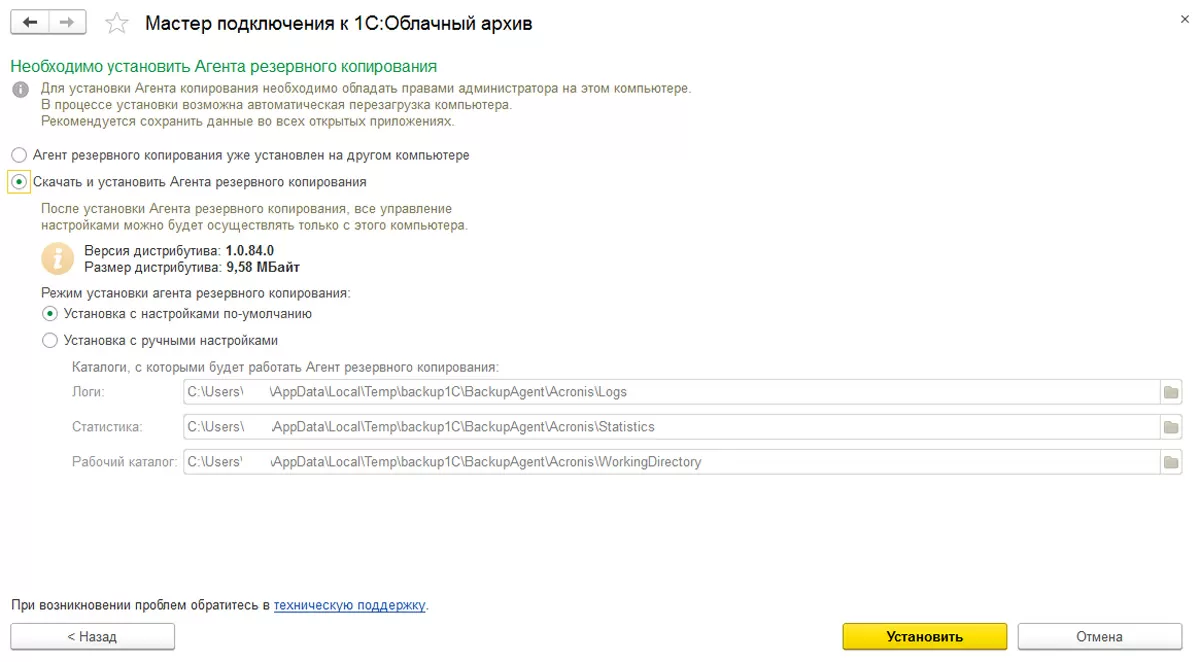The height and width of the screenshot is (662, 1200).
Task: Select 'Агент уже установлен на другом компьютере' option
Action: pos(240,155)
